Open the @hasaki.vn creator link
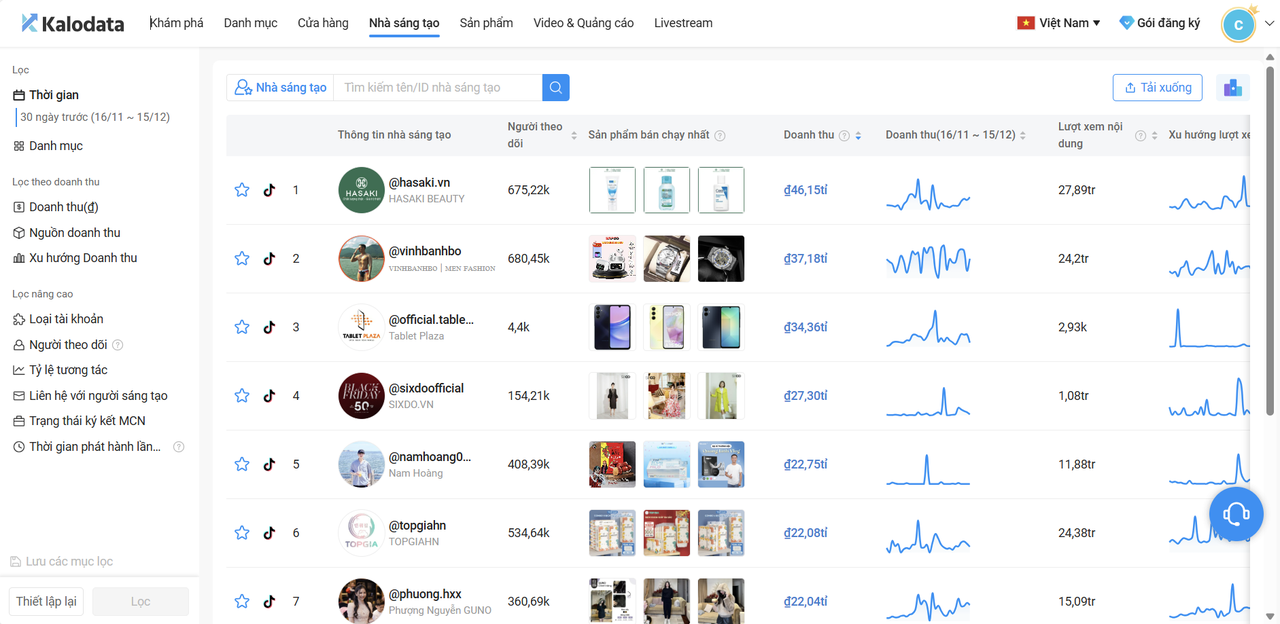 pos(419,183)
